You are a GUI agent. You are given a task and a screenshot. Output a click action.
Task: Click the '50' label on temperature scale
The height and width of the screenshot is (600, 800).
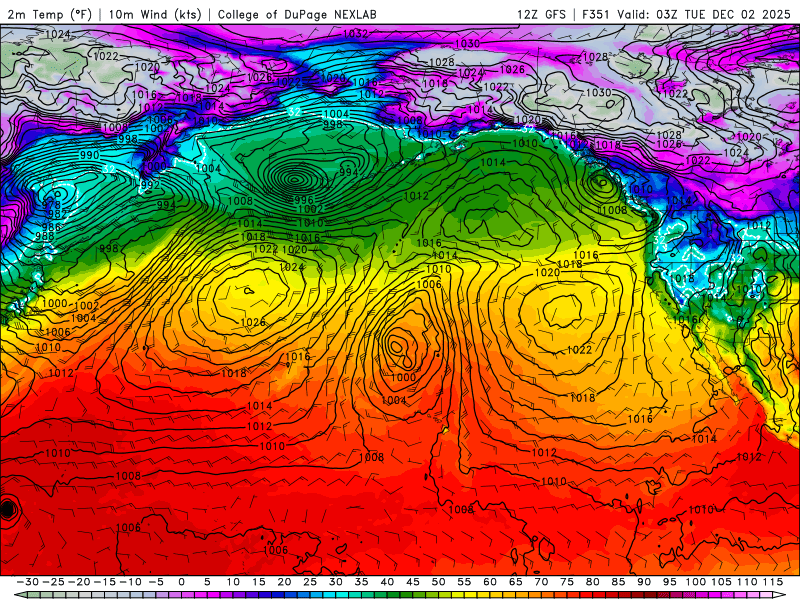coord(438,582)
